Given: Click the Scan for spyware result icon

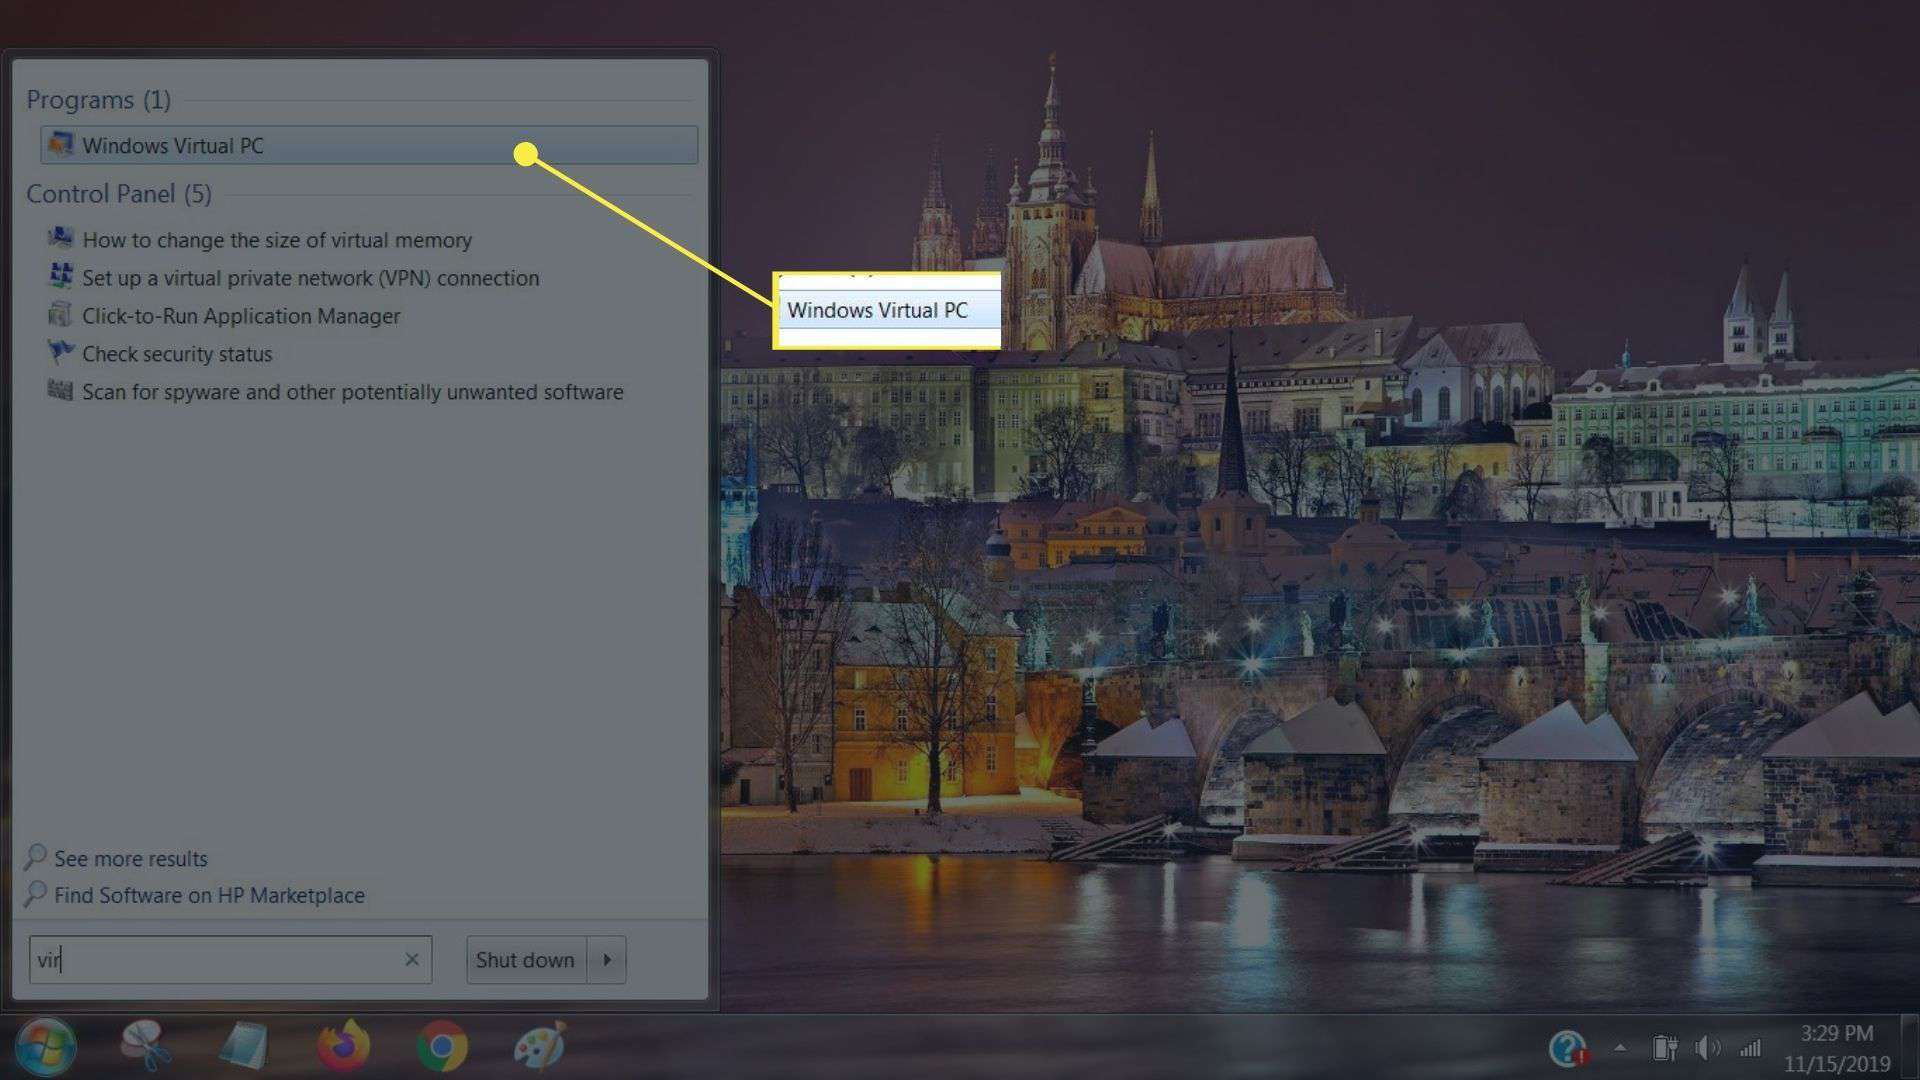Looking at the screenshot, I should (61, 391).
